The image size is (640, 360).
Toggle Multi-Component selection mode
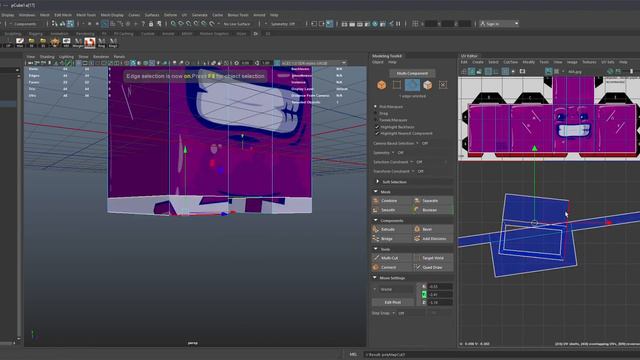(412, 73)
